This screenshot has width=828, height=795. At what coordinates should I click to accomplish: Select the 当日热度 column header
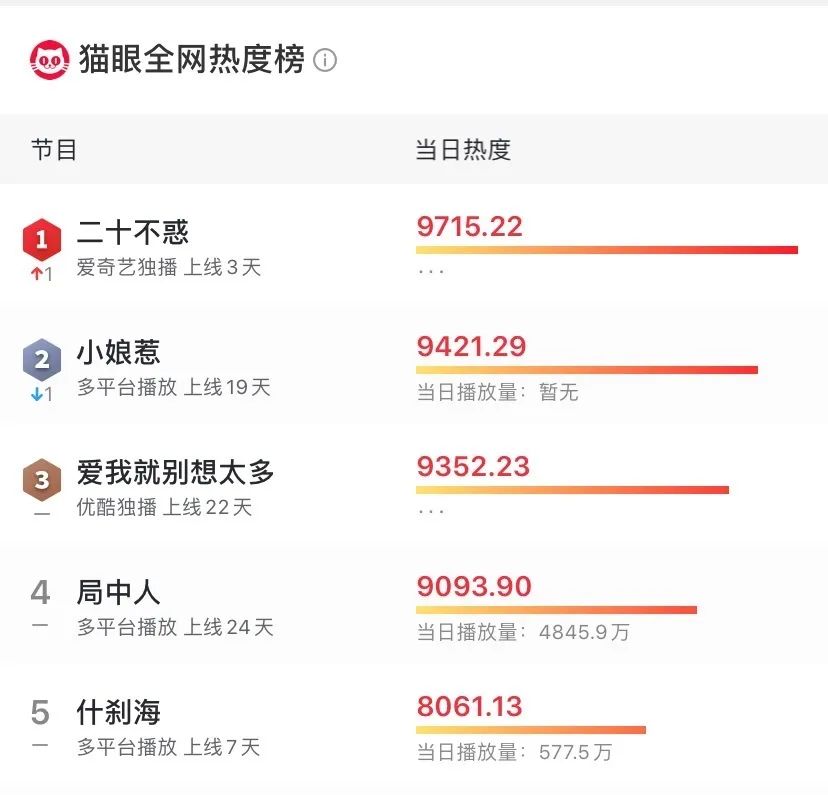click(464, 149)
